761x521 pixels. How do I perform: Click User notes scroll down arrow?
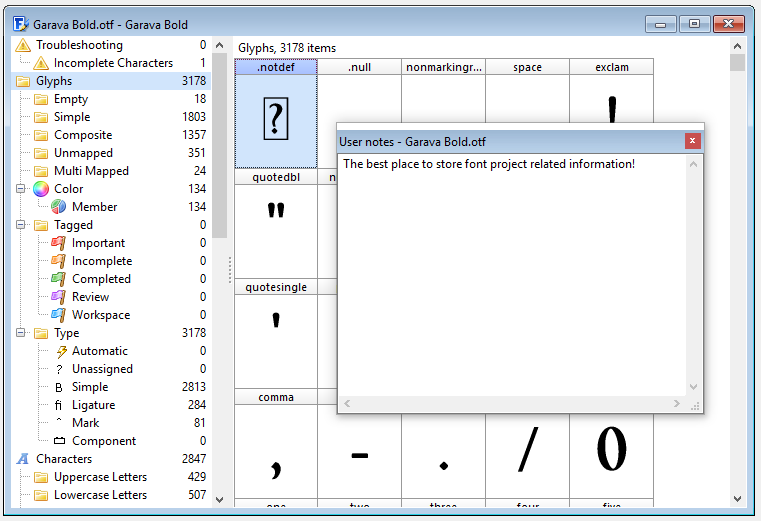(x=694, y=387)
